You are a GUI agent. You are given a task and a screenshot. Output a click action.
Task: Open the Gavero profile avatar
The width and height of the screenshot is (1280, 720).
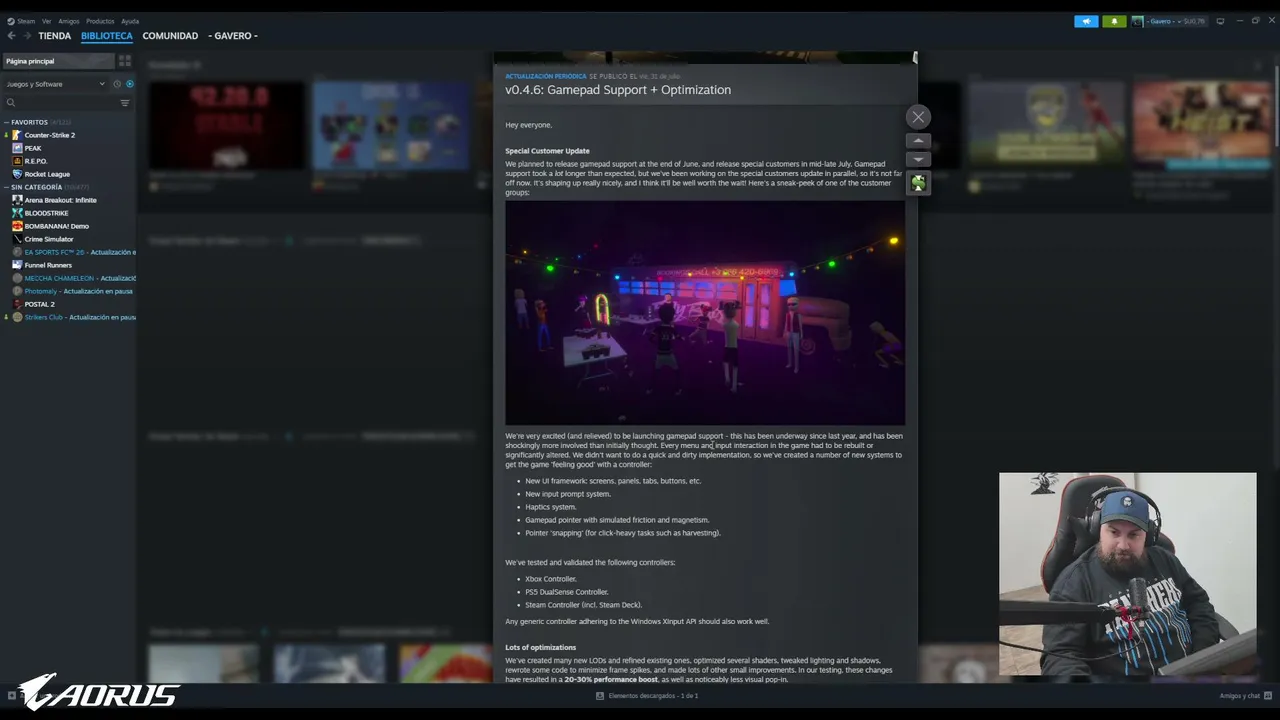click(1137, 21)
